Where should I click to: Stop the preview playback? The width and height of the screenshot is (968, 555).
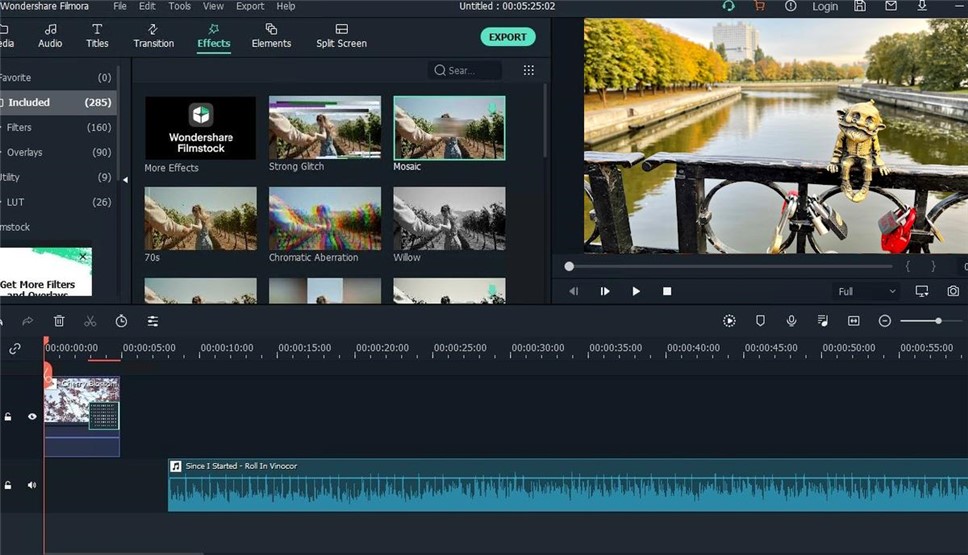[x=667, y=291]
